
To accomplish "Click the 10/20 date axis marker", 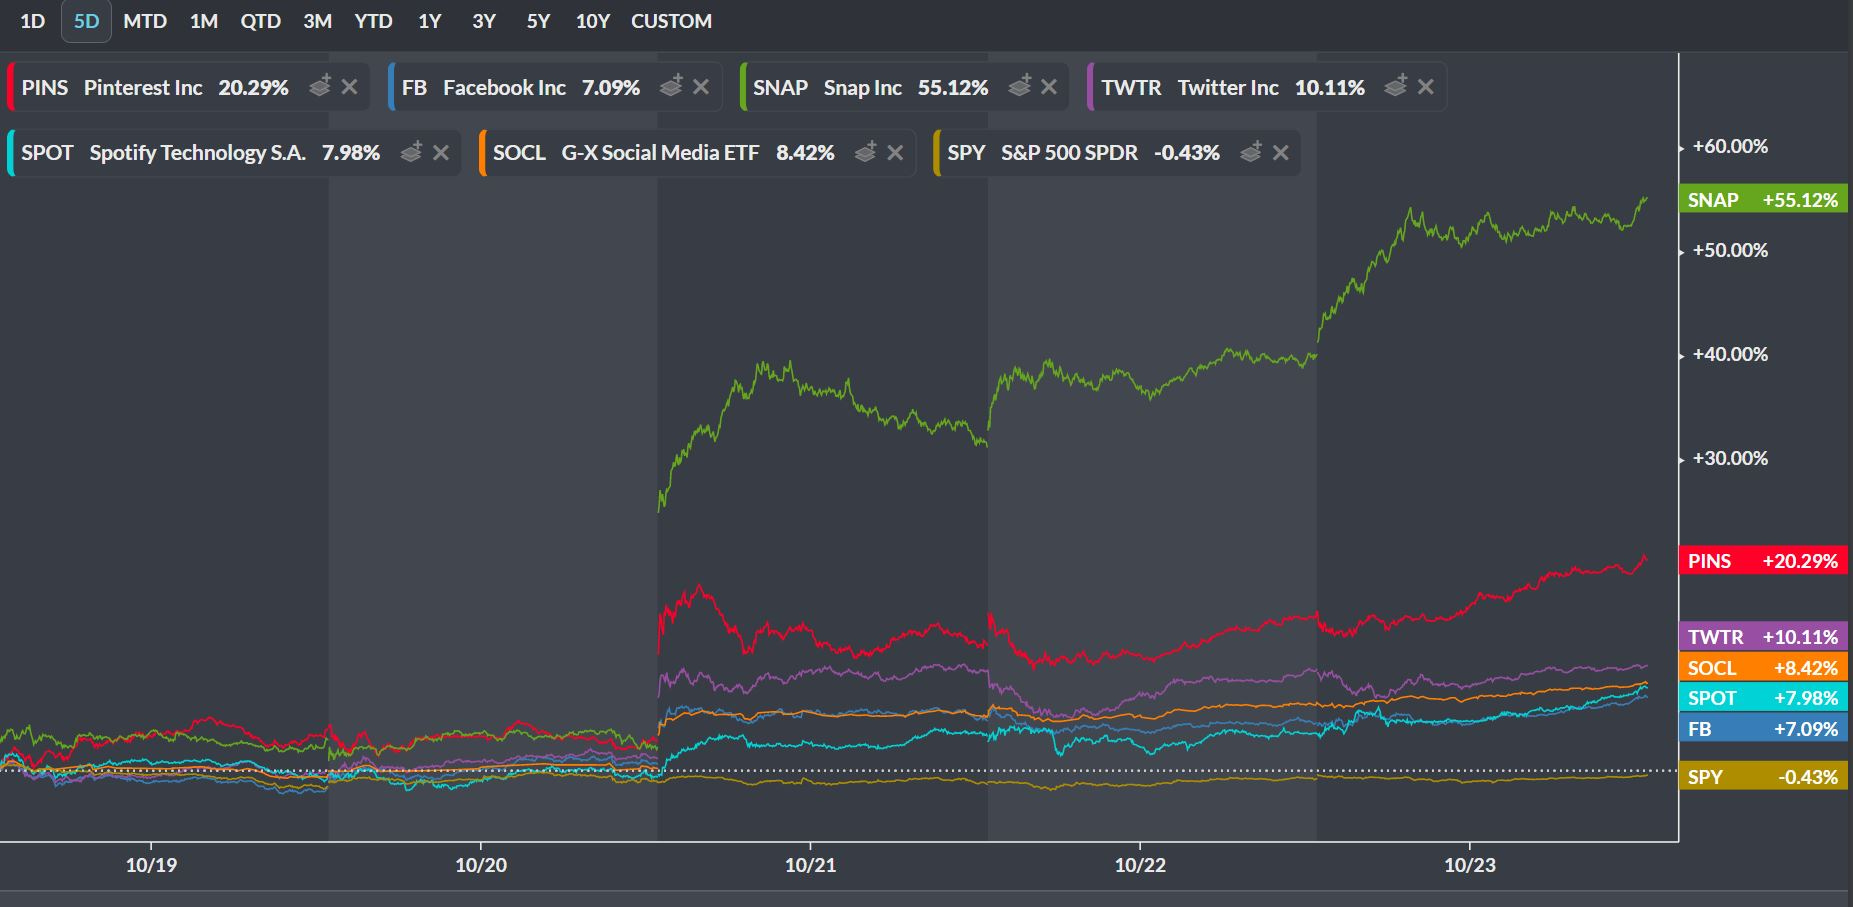I will [481, 865].
